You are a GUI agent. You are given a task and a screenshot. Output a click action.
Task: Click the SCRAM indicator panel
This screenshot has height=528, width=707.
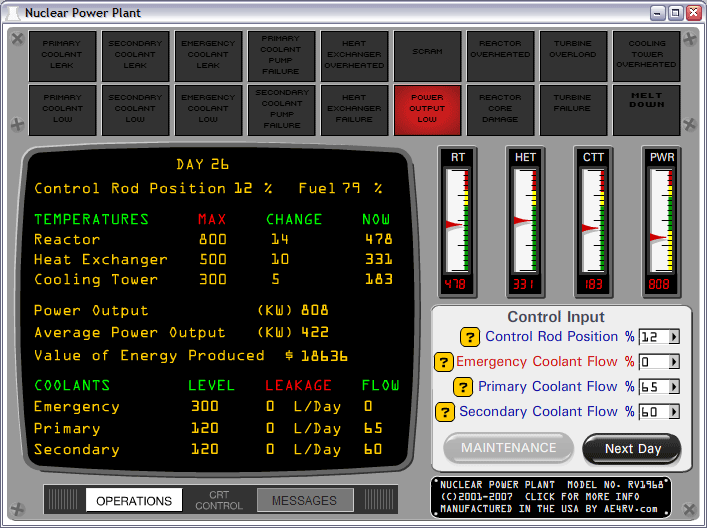(427, 56)
